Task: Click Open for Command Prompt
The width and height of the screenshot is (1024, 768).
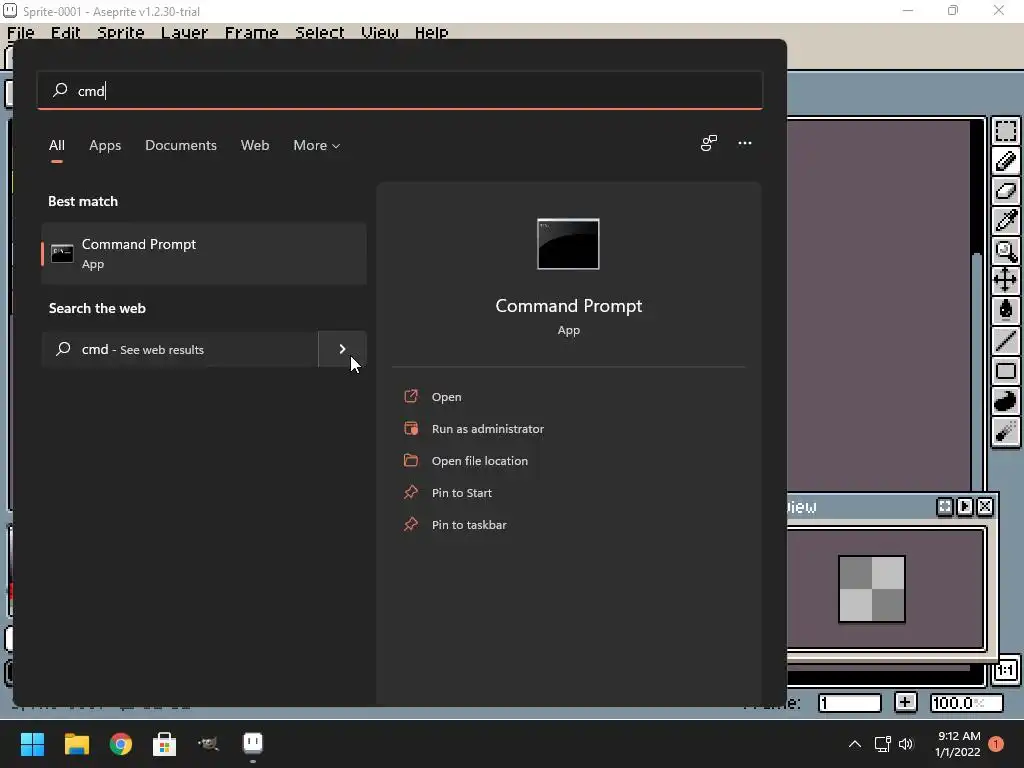Action: tap(446, 396)
